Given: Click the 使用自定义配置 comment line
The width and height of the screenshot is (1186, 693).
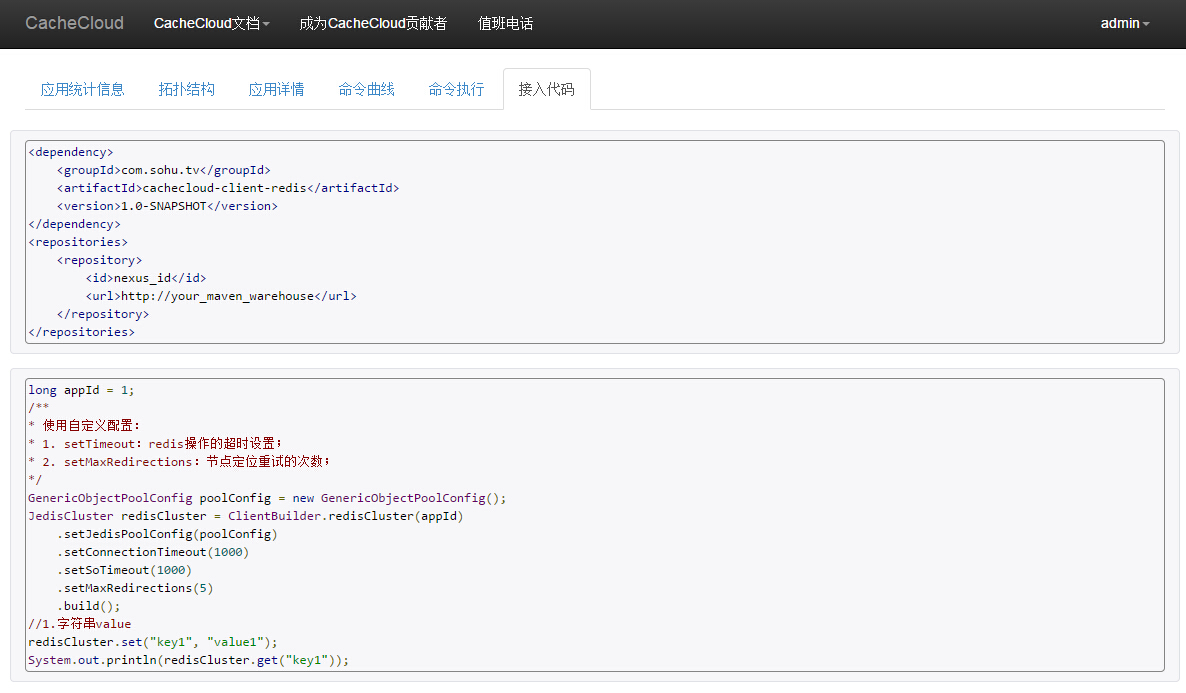Looking at the screenshot, I should (x=84, y=426).
